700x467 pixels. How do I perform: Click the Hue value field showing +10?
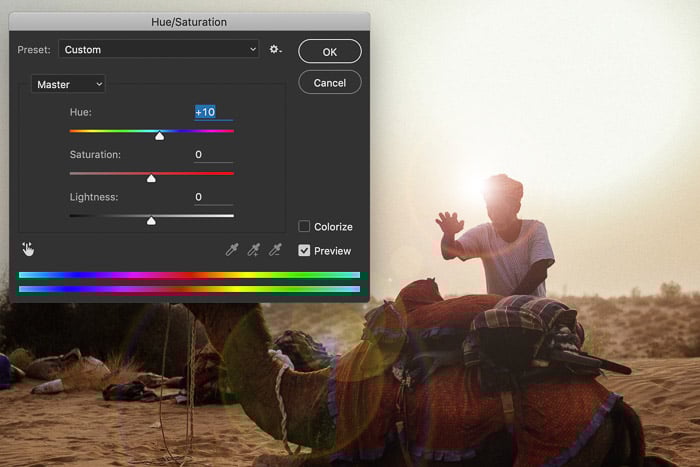pos(213,112)
